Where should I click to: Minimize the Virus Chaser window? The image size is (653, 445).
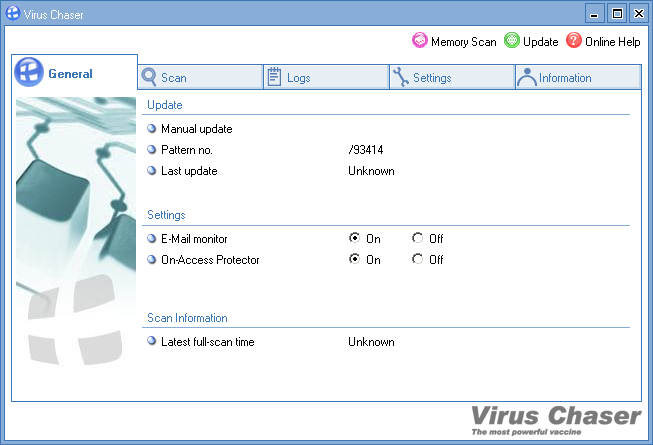point(594,14)
